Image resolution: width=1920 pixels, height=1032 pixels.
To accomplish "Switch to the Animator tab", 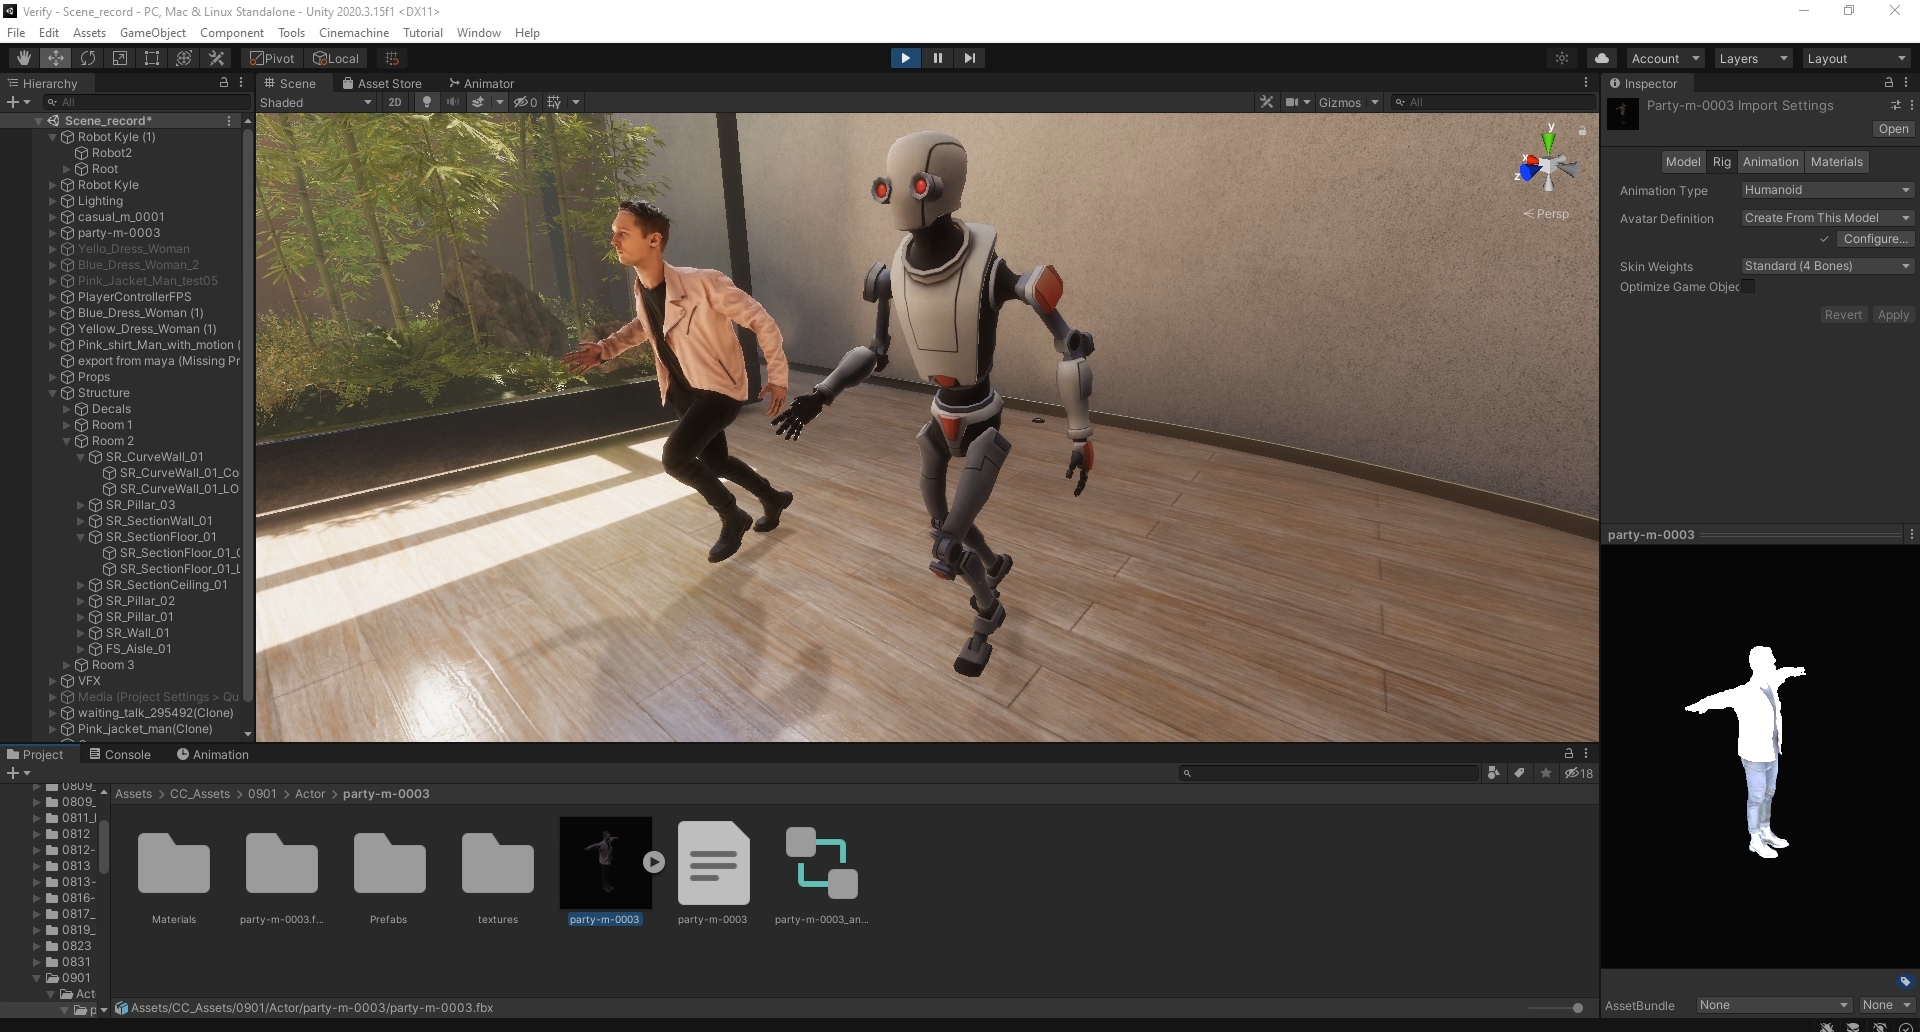I will click(x=482, y=83).
